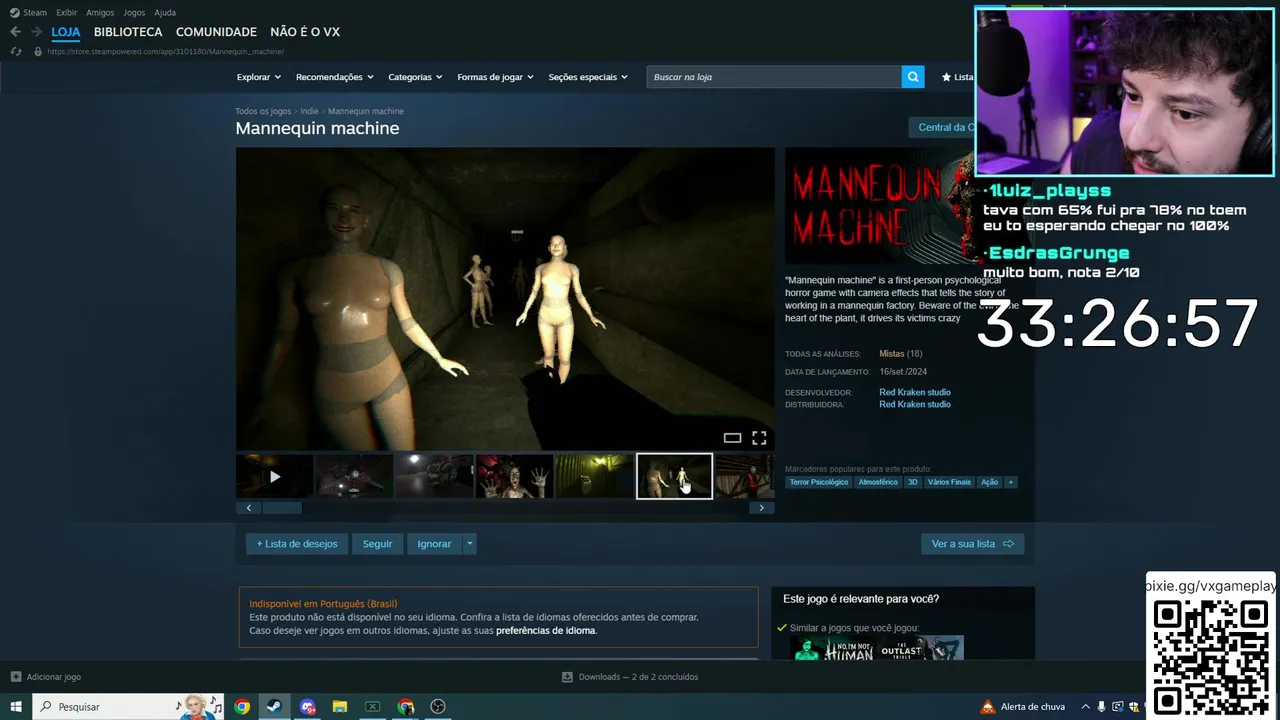Open Red Kraken studio distributor link
The width and height of the screenshot is (1280, 720).
pos(915,405)
